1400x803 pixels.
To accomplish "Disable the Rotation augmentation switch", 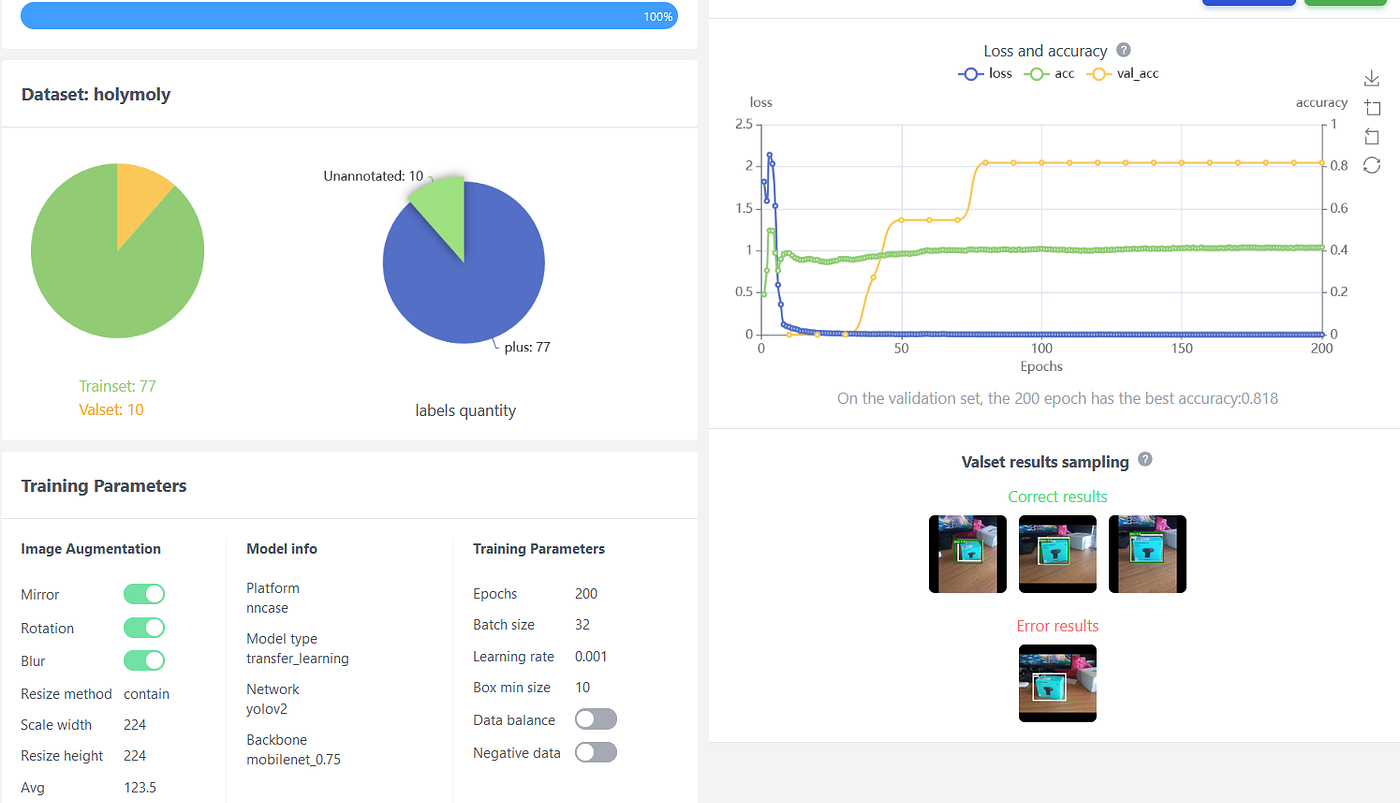I will pos(144,628).
